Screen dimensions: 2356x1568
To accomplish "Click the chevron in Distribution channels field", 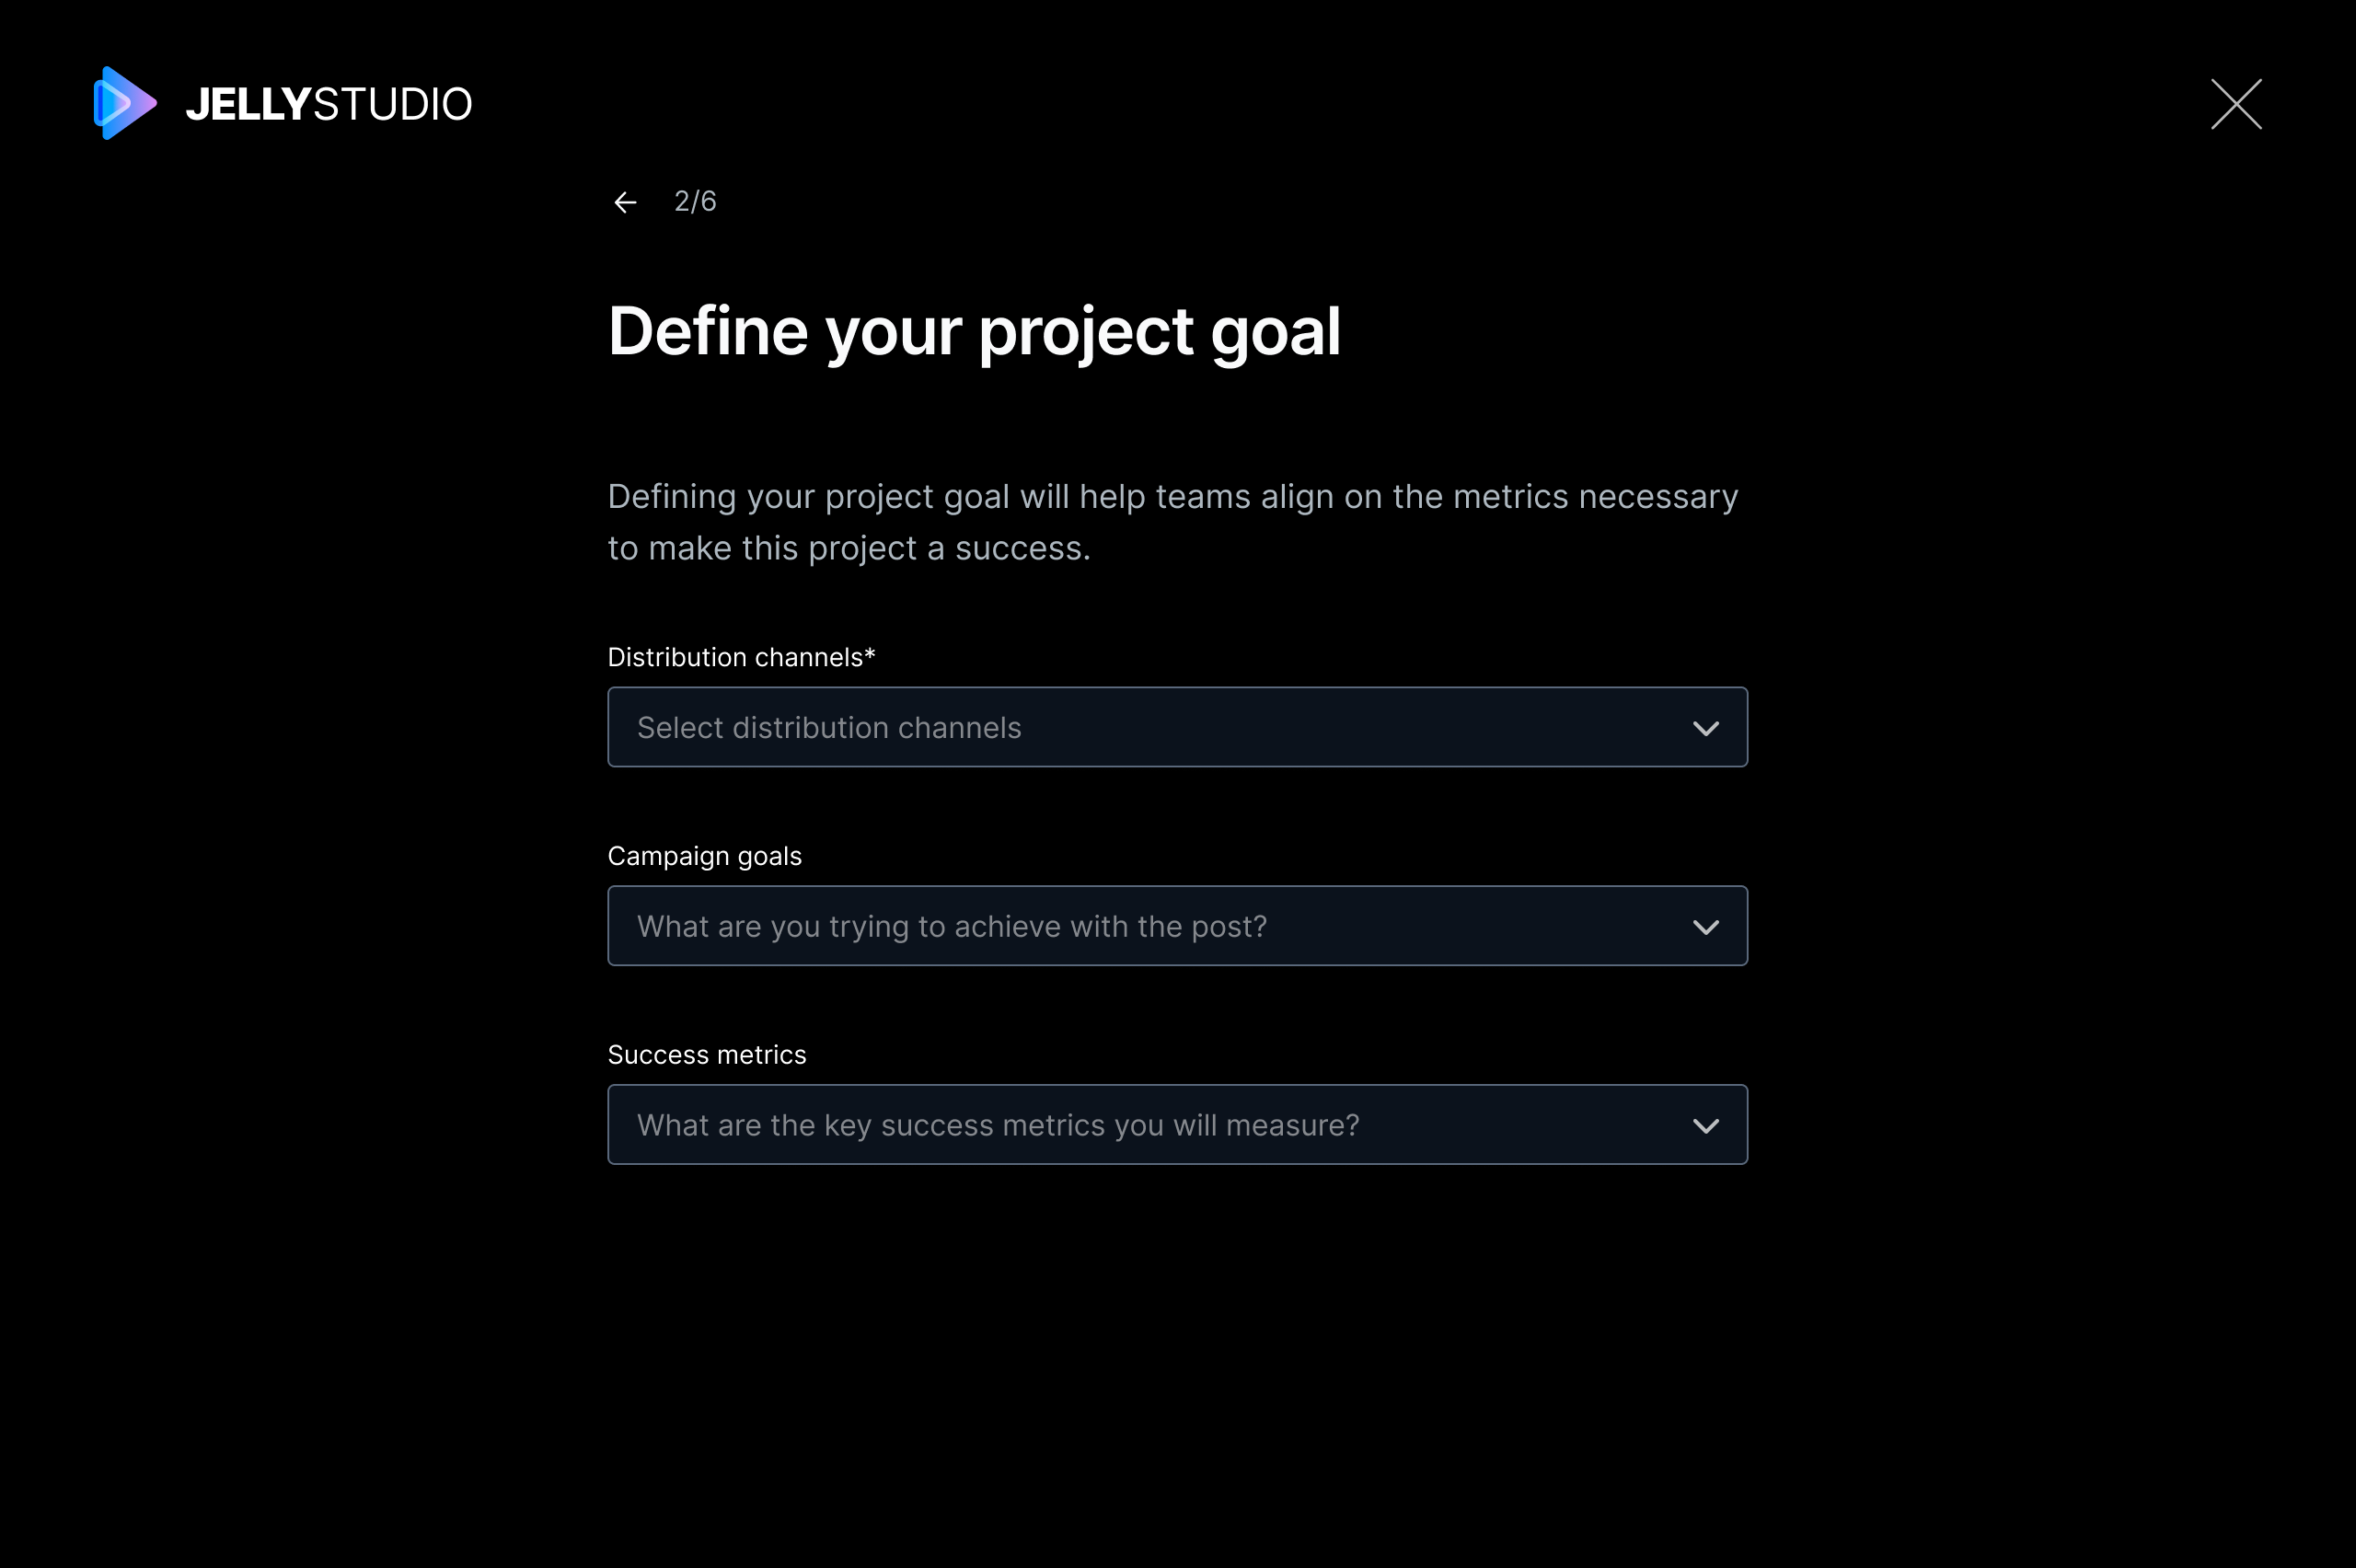I will 1706,728.
